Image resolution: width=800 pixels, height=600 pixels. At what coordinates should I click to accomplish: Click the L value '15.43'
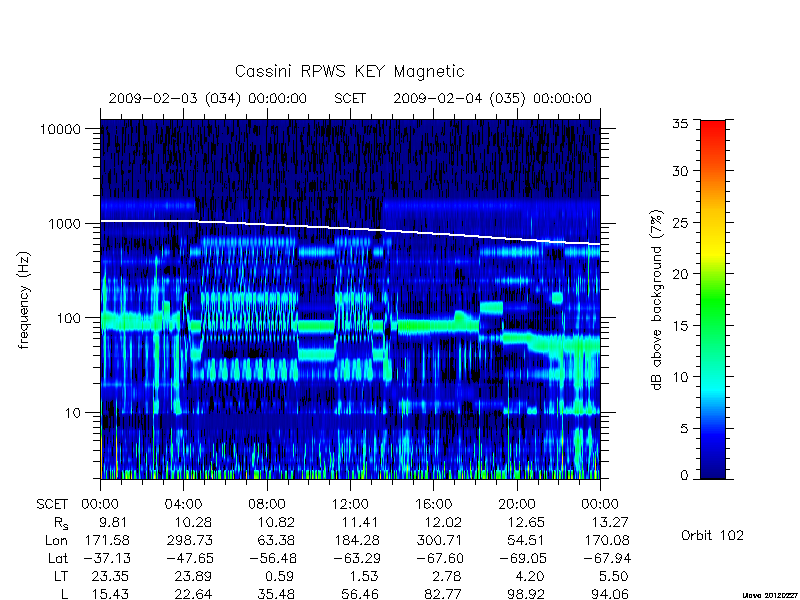(110, 594)
